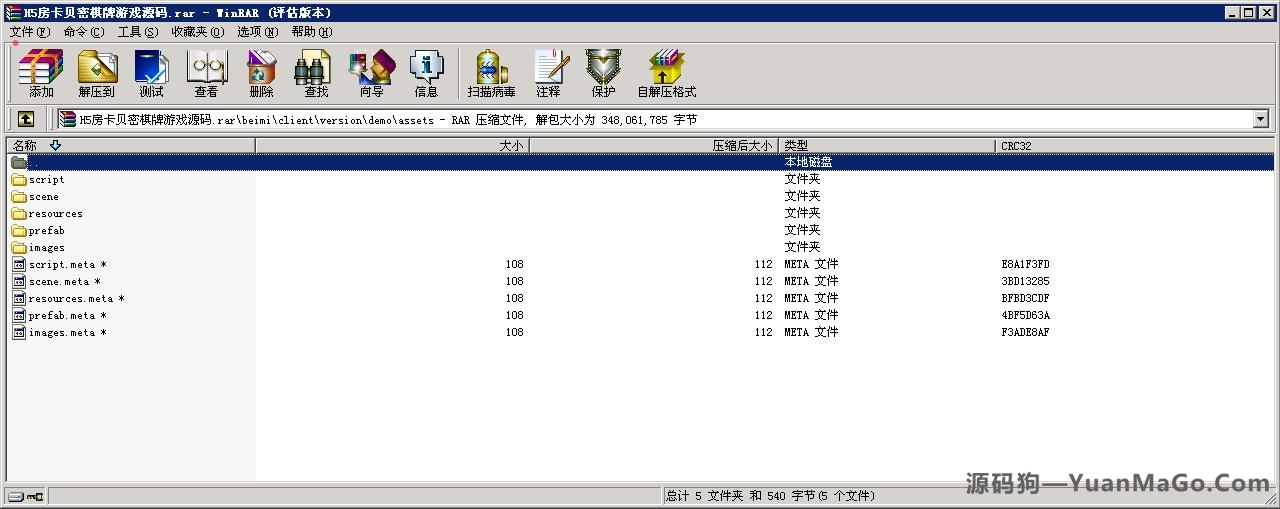Image resolution: width=1280 pixels, height=509 pixels.
Task: Go up one folder level button
Action: click(26, 119)
